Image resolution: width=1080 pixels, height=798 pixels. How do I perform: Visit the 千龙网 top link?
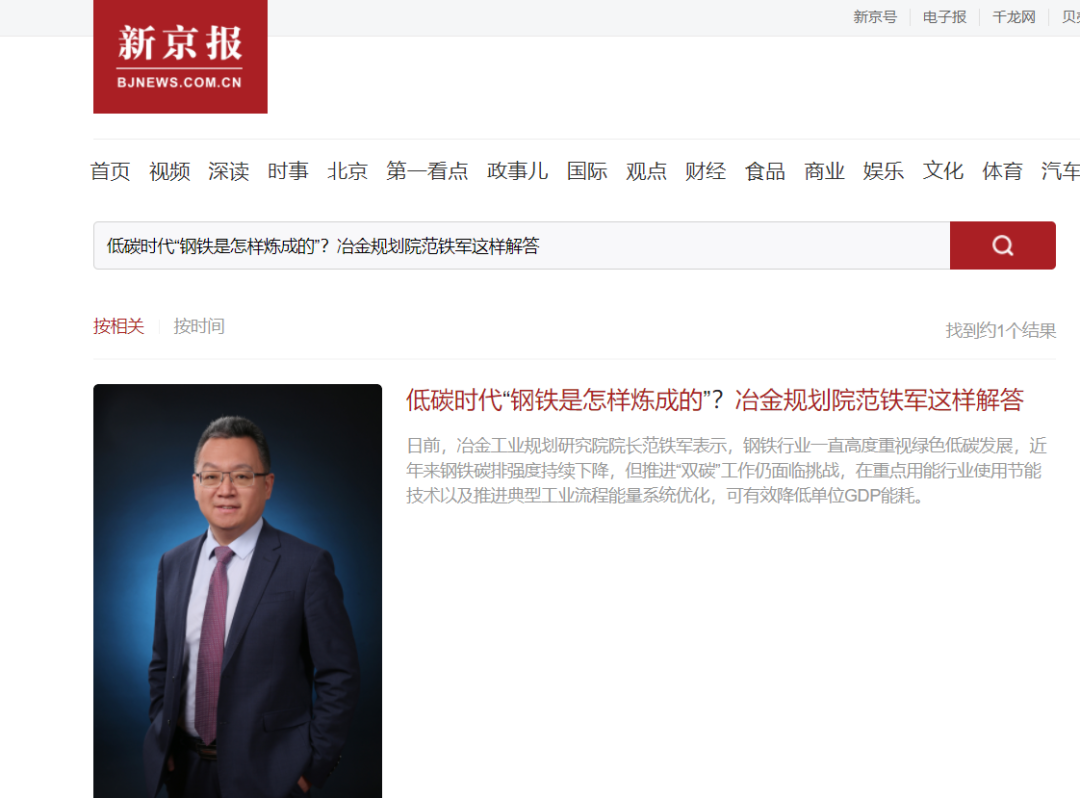(x=1014, y=17)
